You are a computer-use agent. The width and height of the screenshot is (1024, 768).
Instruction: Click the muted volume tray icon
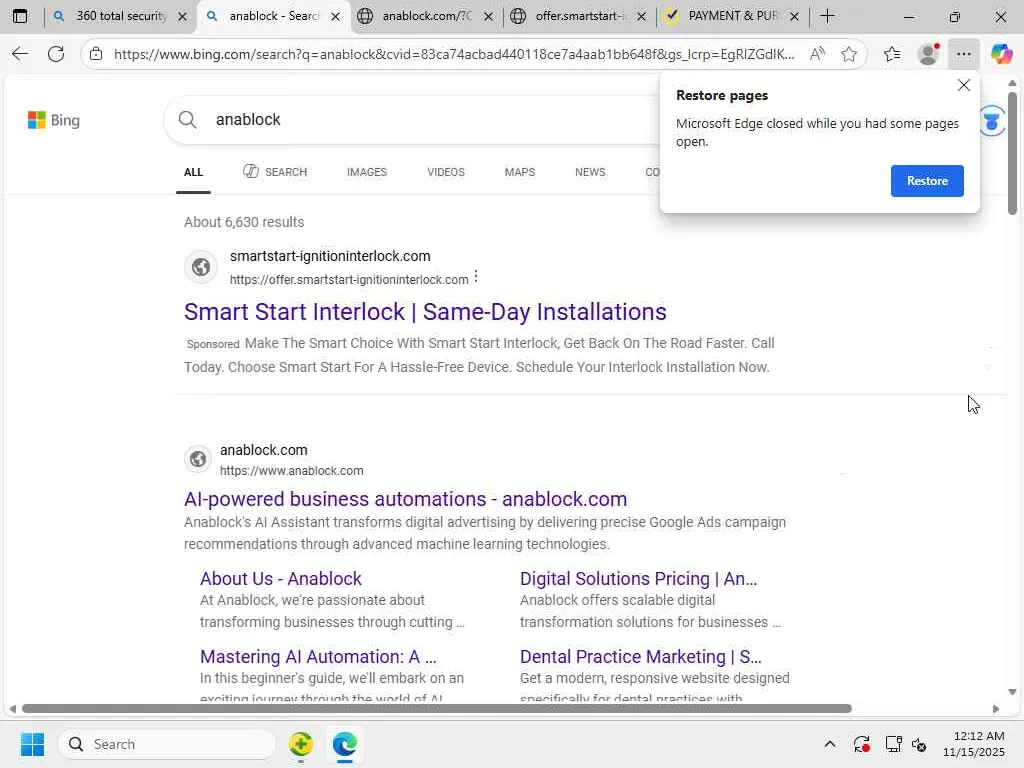tap(919, 744)
